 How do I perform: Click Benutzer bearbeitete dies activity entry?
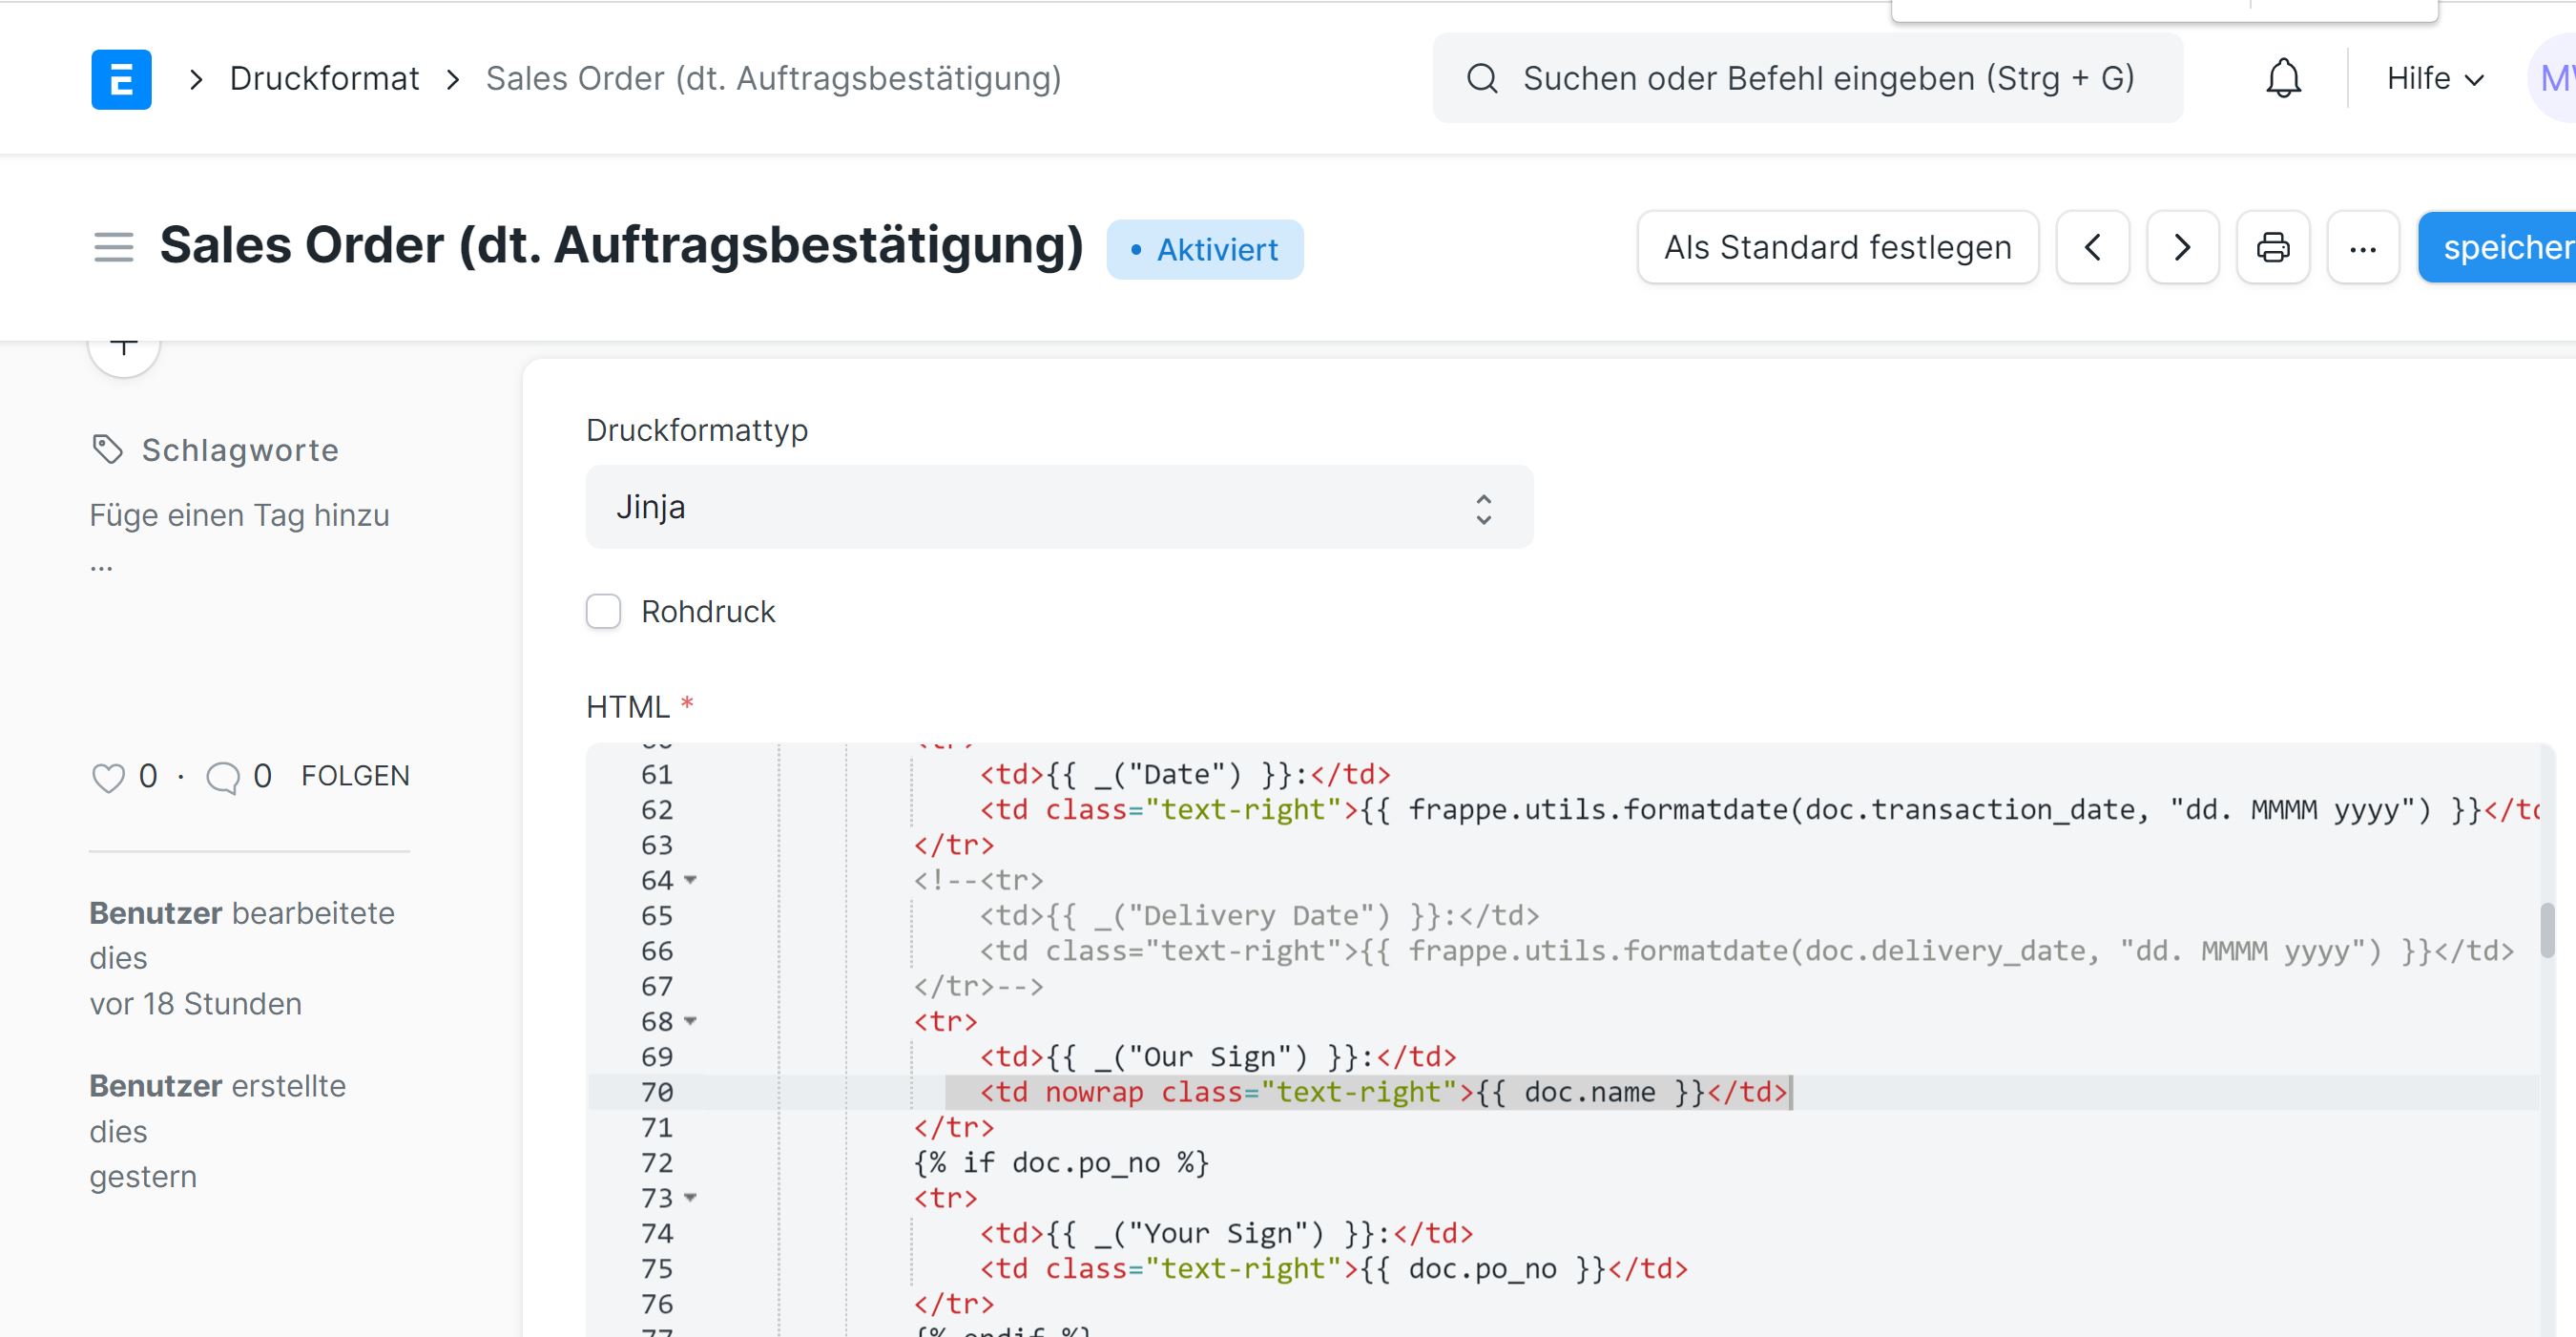[242, 958]
